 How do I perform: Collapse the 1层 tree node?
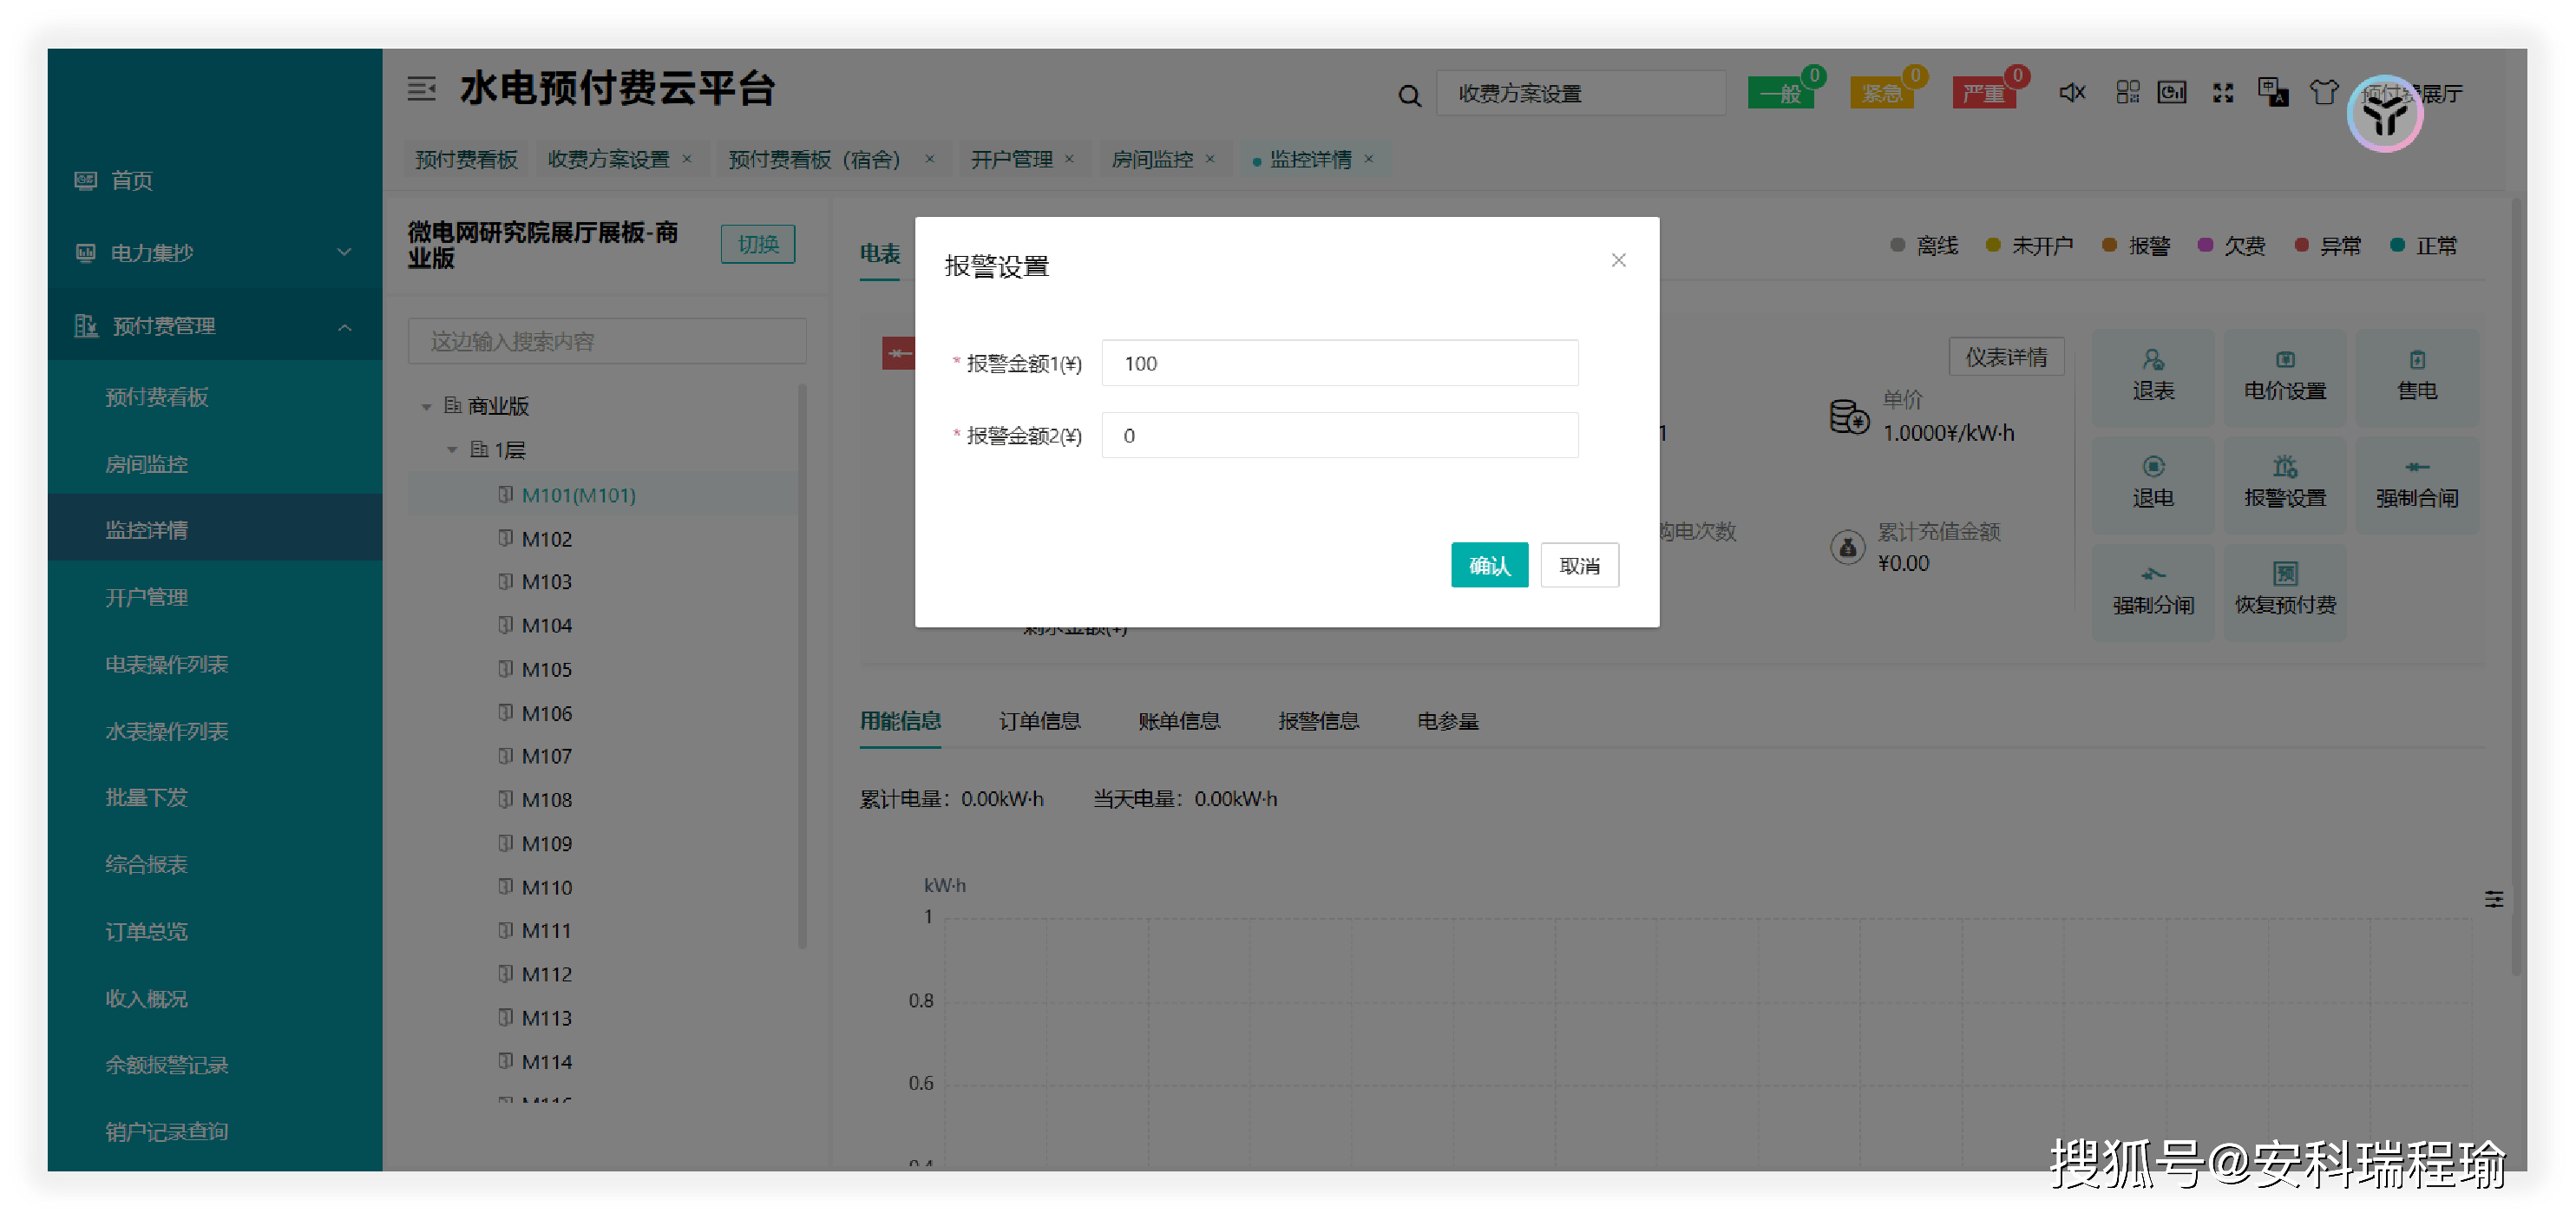click(x=452, y=450)
